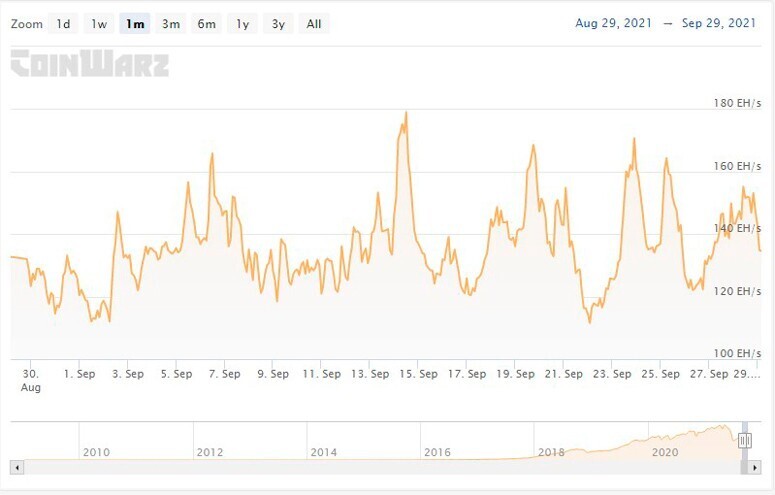
Task: Edit the Aug 29, 2021 start date
Action: pos(614,23)
